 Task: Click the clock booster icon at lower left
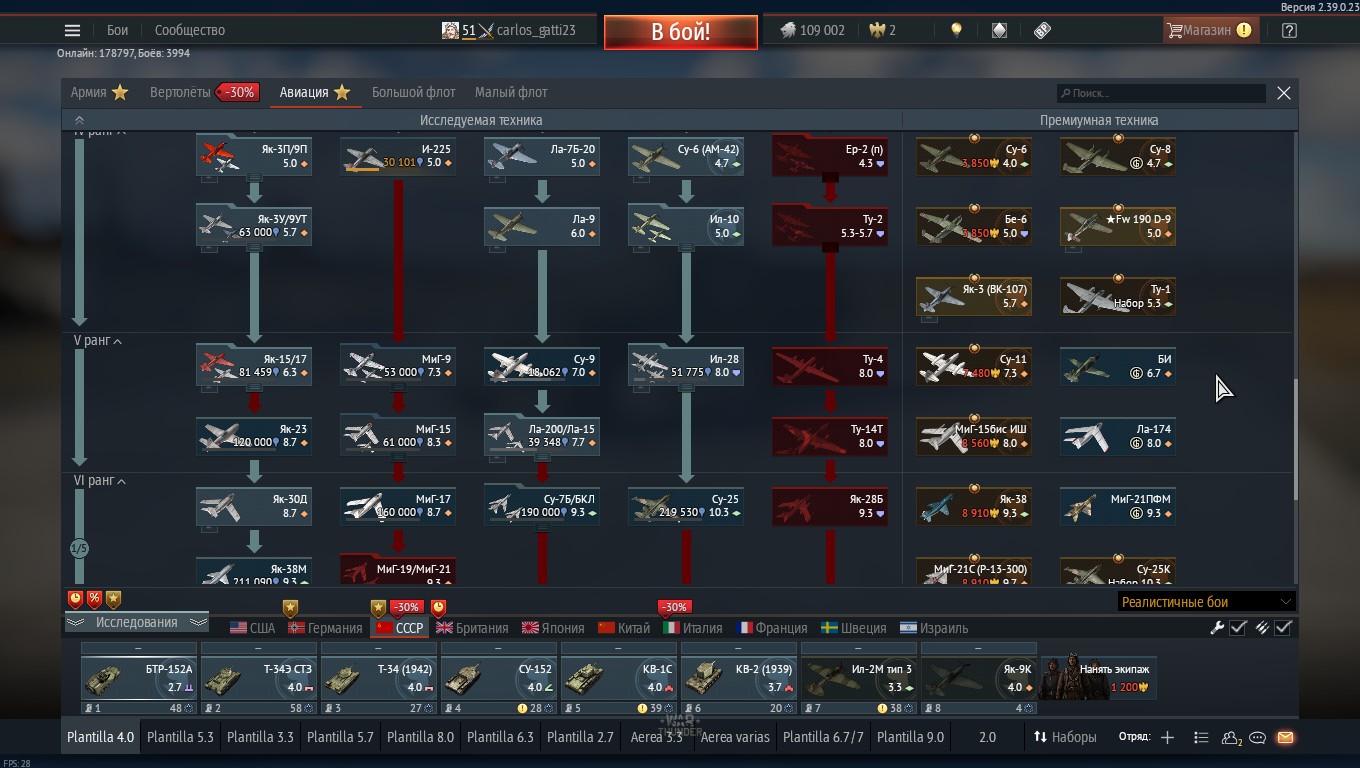click(75, 599)
